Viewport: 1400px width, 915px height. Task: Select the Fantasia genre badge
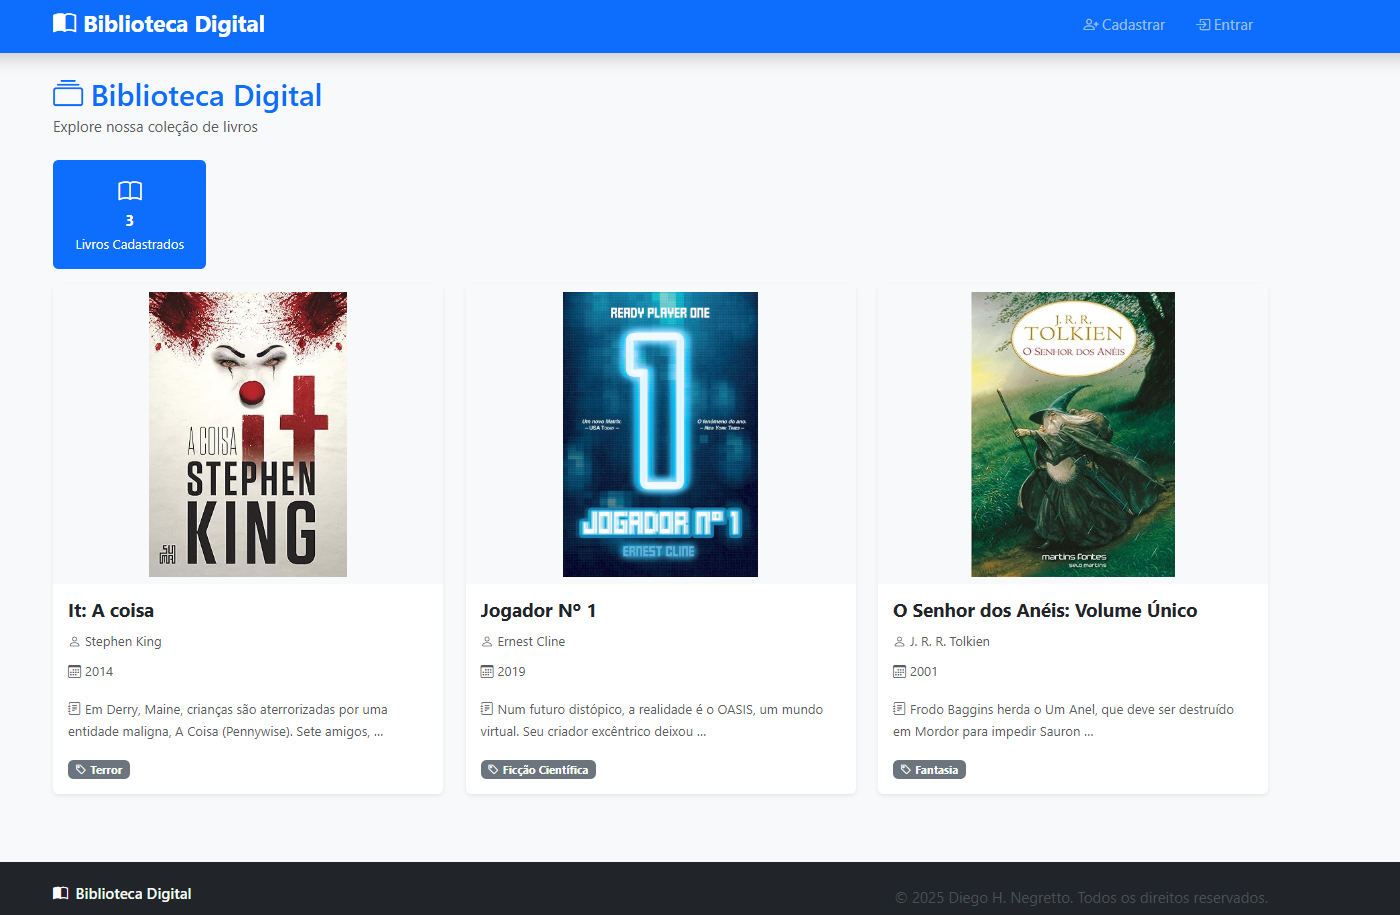click(929, 770)
